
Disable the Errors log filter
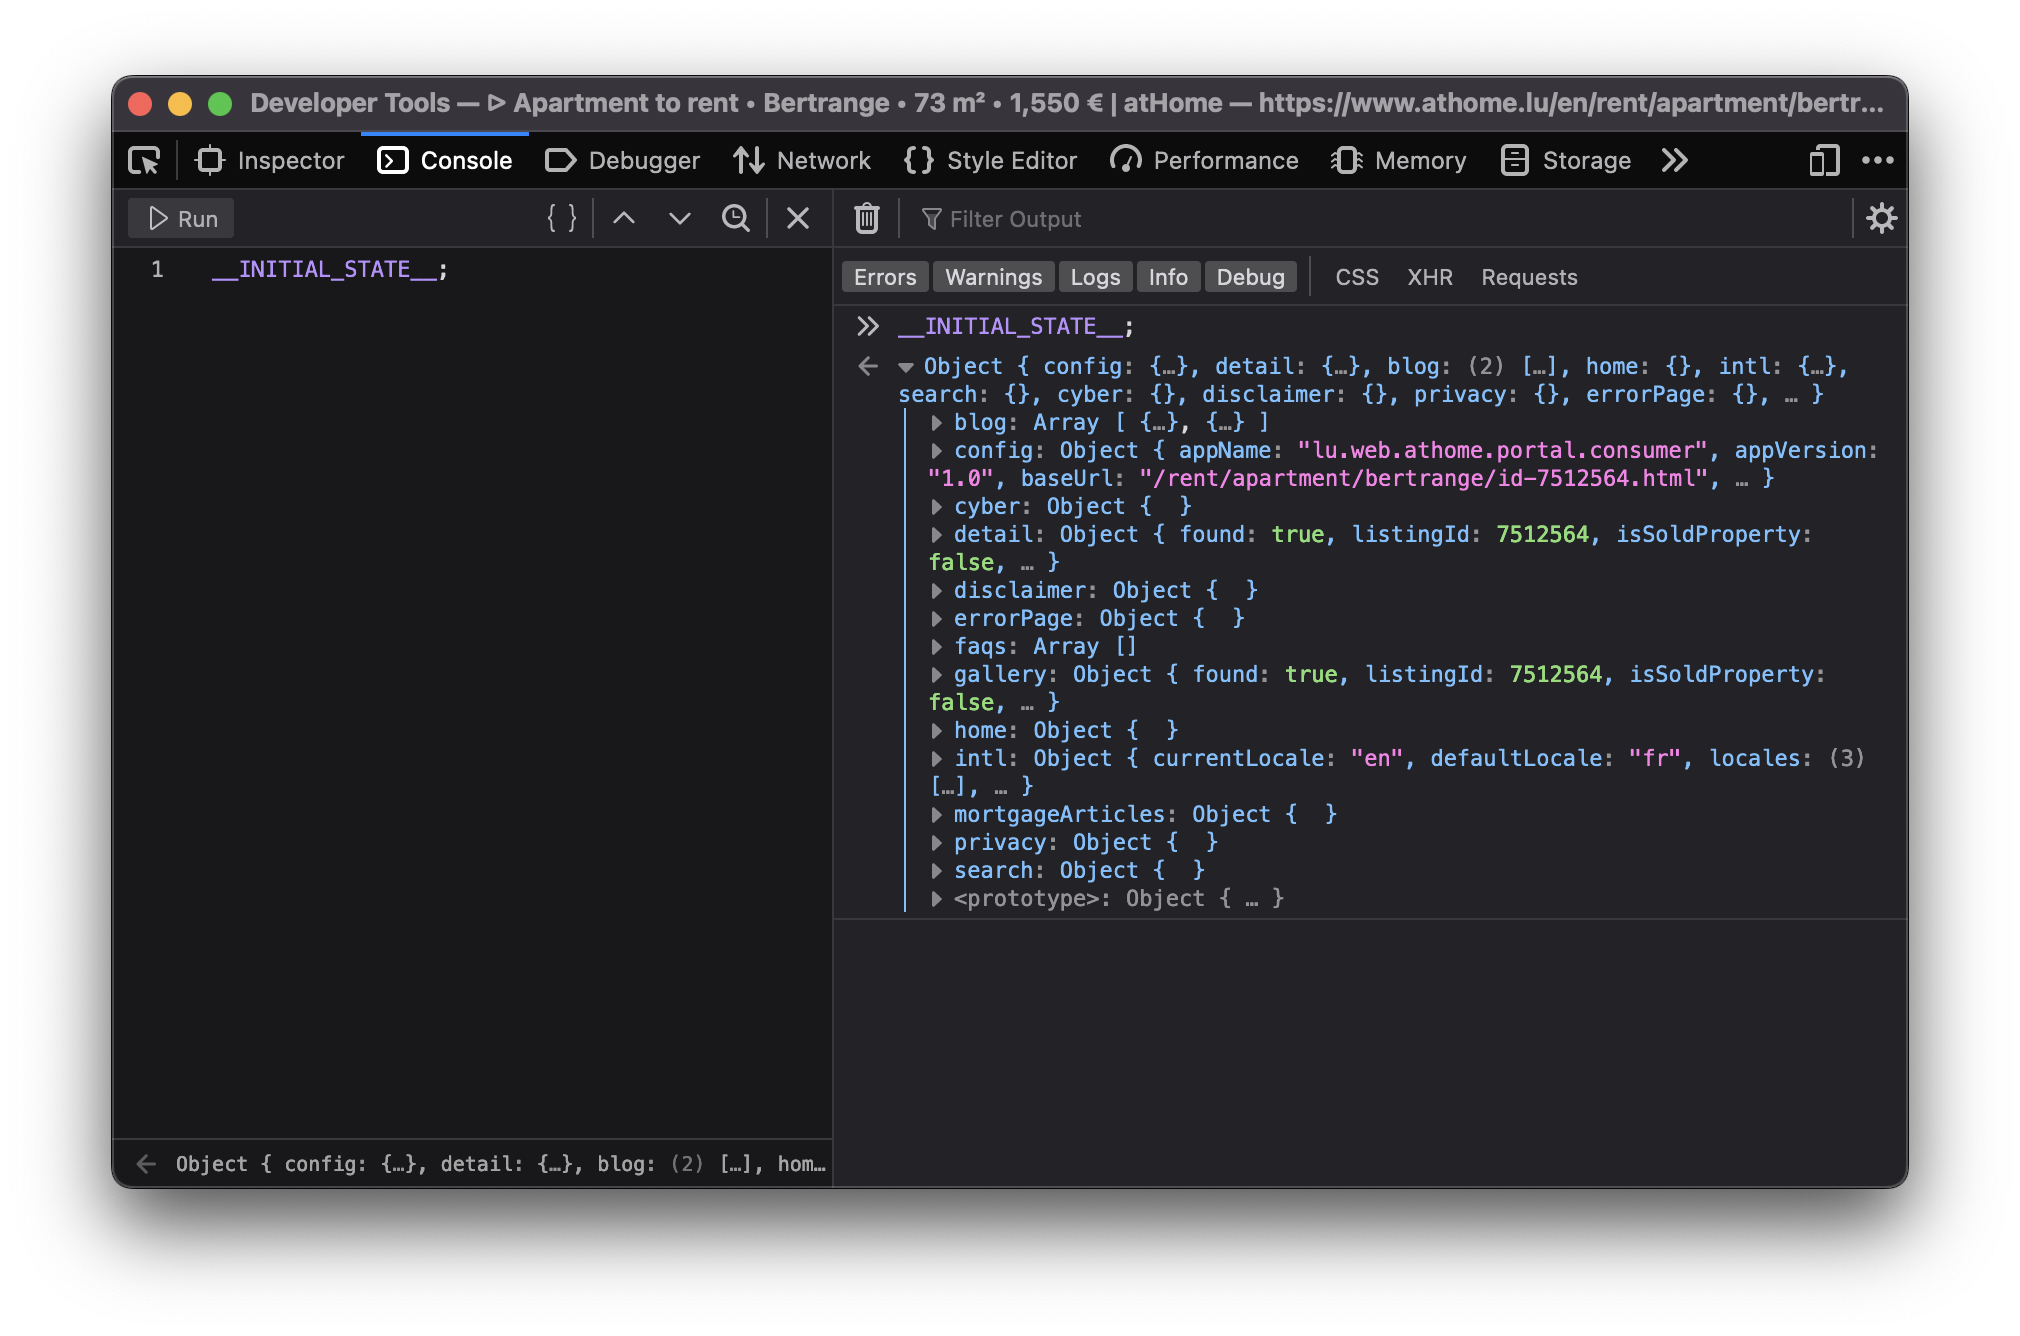click(884, 277)
